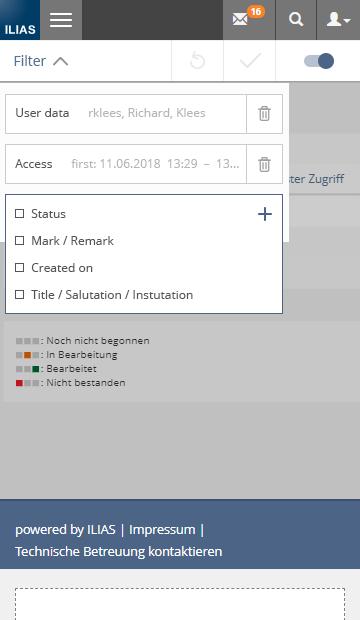360x620 pixels.
Task: Check Title / Salutation / Instutation checkbox
Action: pos(19,295)
